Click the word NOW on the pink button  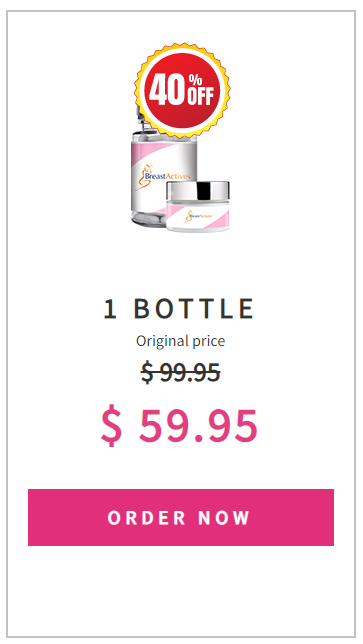[x=224, y=518]
